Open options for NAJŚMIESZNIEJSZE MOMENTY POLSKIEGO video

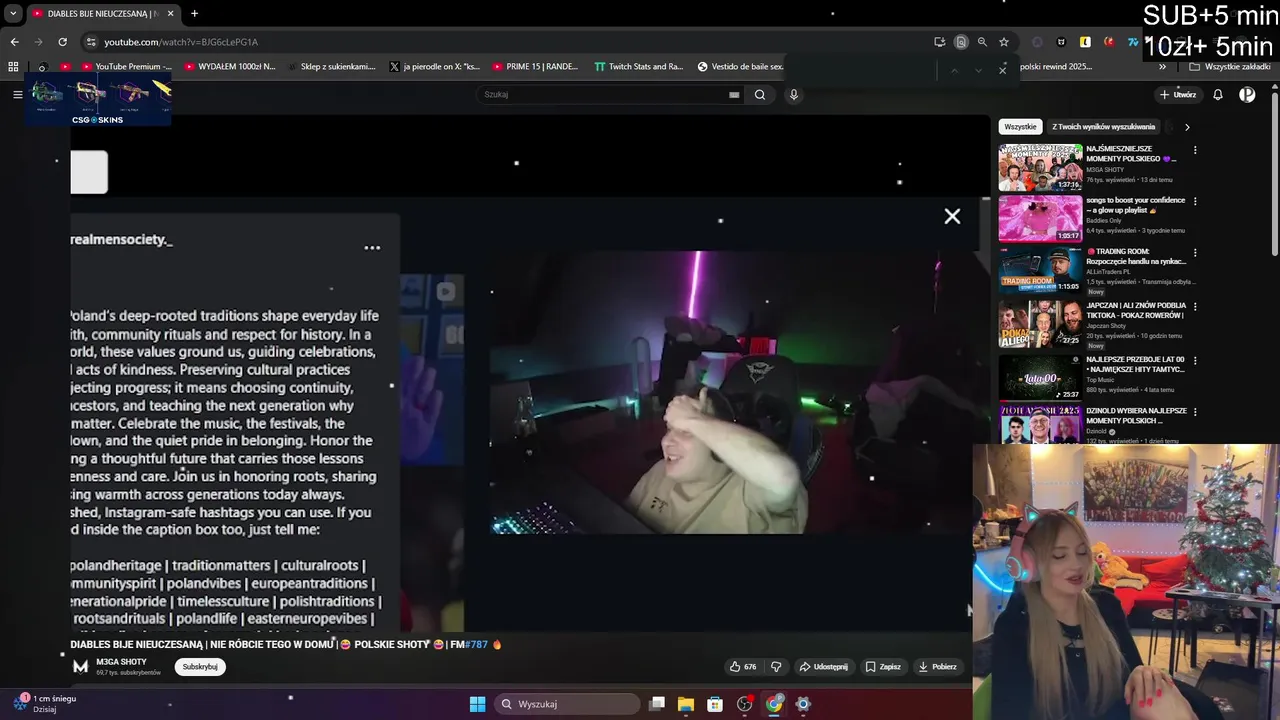[x=1195, y=151]
